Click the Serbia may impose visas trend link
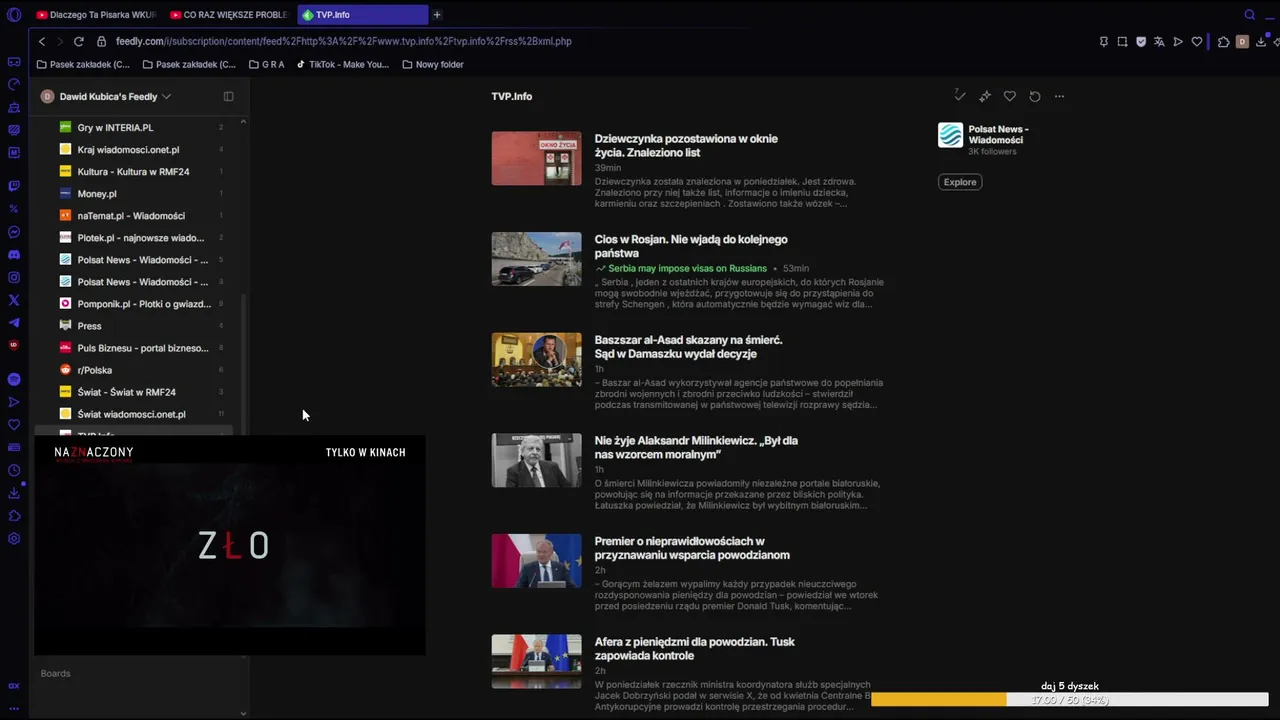The width and height of the screenshot is (1280, 720). pyautogui.click(x=687, y=269)
